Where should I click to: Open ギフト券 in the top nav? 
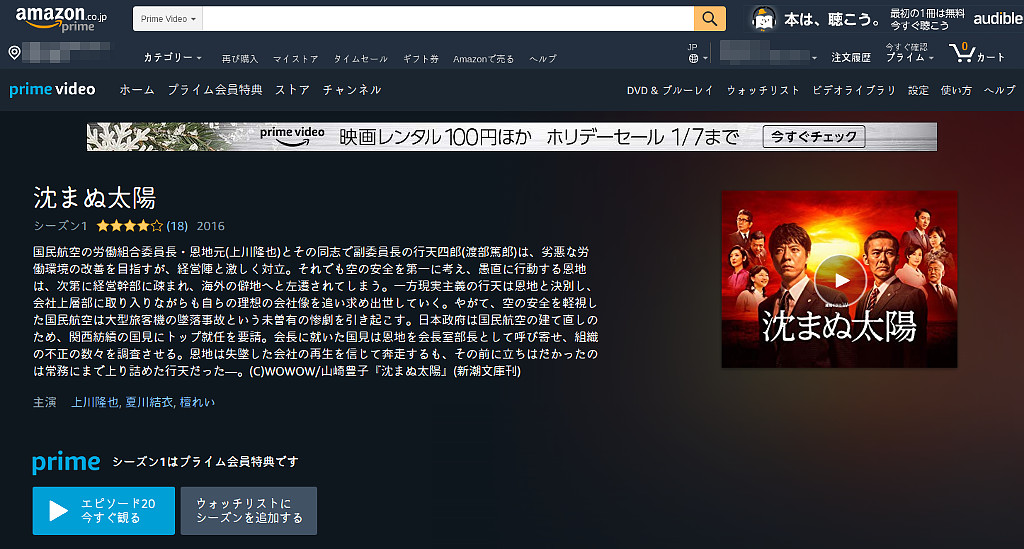point(421,59)
